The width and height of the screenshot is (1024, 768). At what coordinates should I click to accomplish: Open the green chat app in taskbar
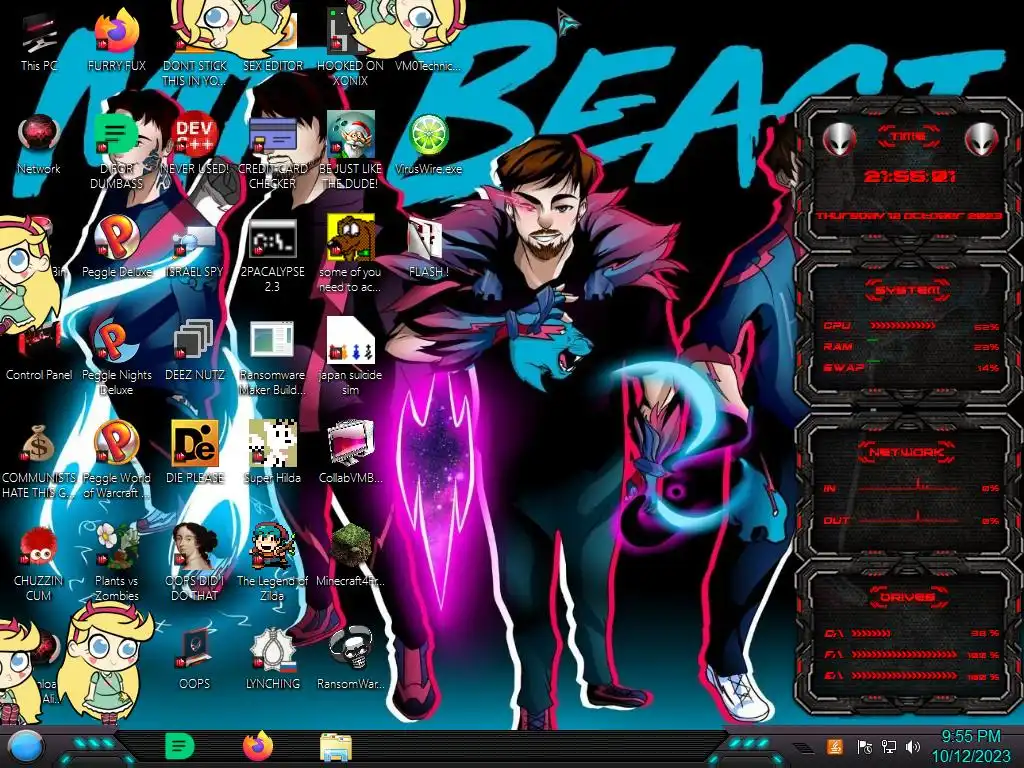pos(180,746)
